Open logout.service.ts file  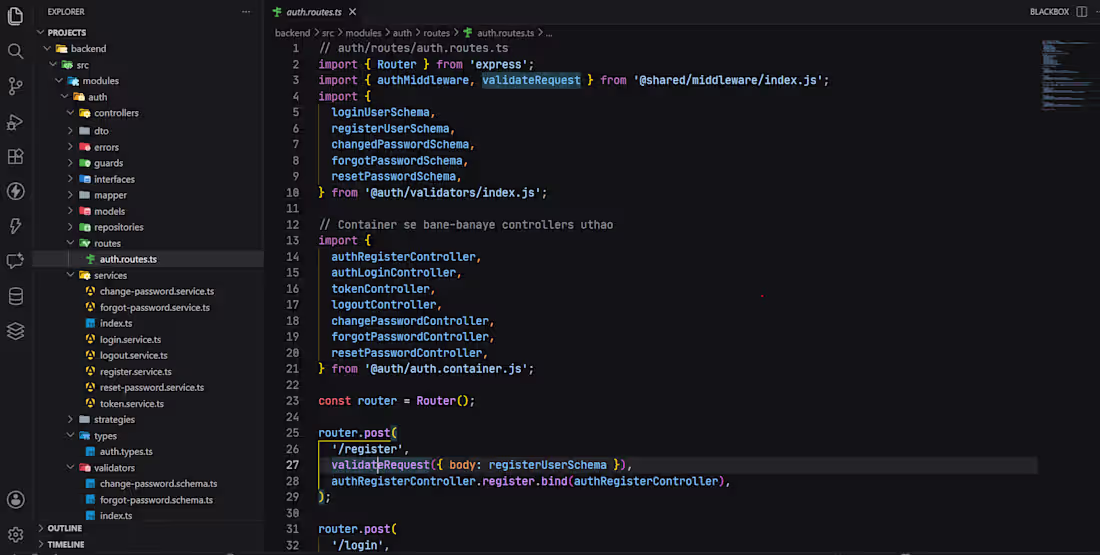pyautogui.click(x=133, y=356)
